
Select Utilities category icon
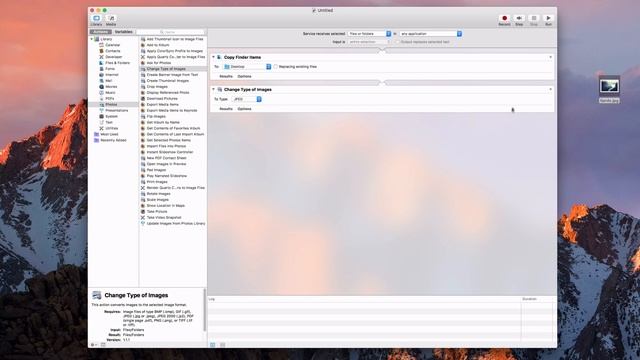(102, 128)
